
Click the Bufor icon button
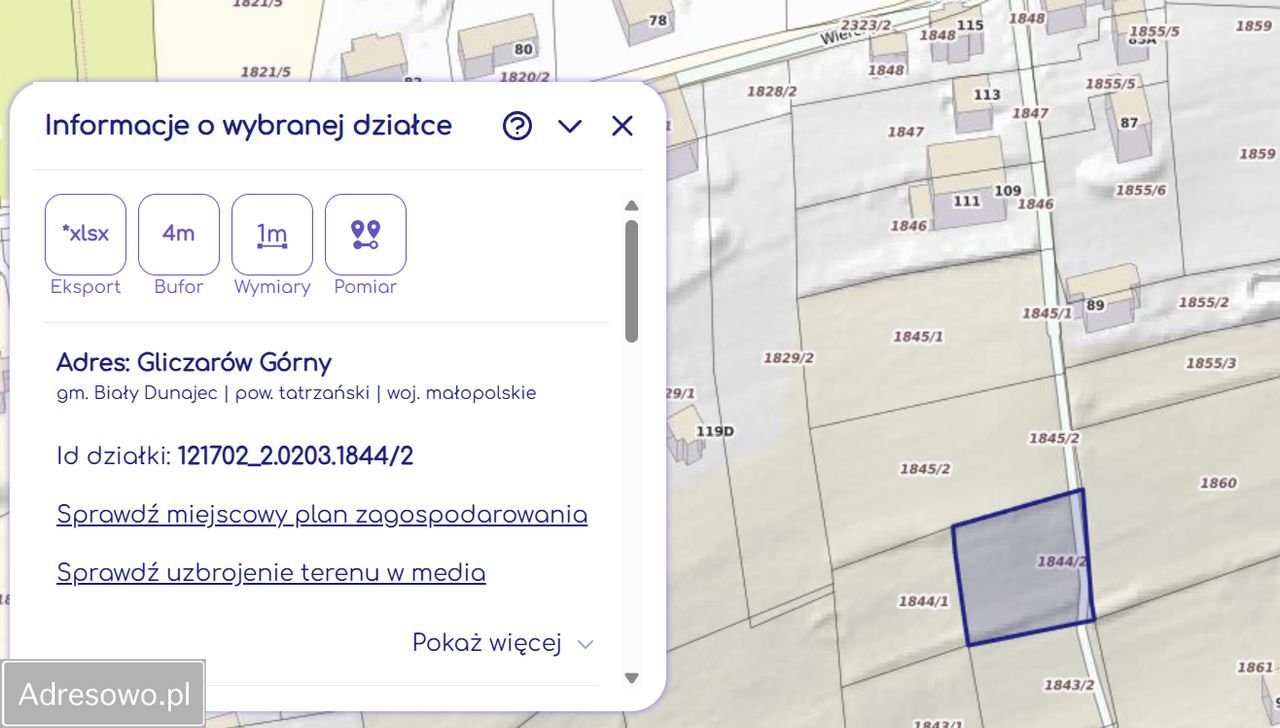pos(178,232)
